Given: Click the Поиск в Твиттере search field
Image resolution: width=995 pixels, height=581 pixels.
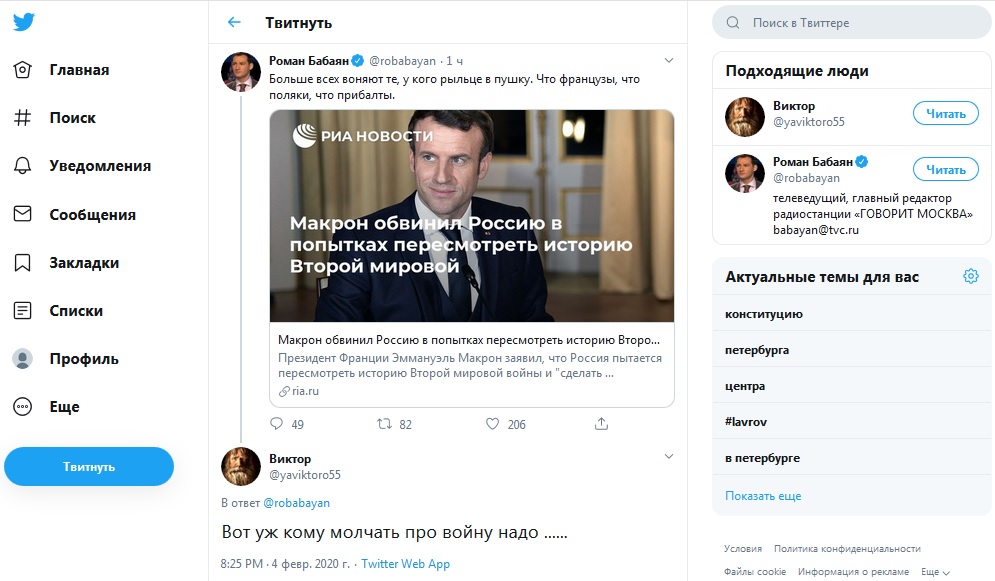Looking at the screenshot, I should [x=850, y=22].
